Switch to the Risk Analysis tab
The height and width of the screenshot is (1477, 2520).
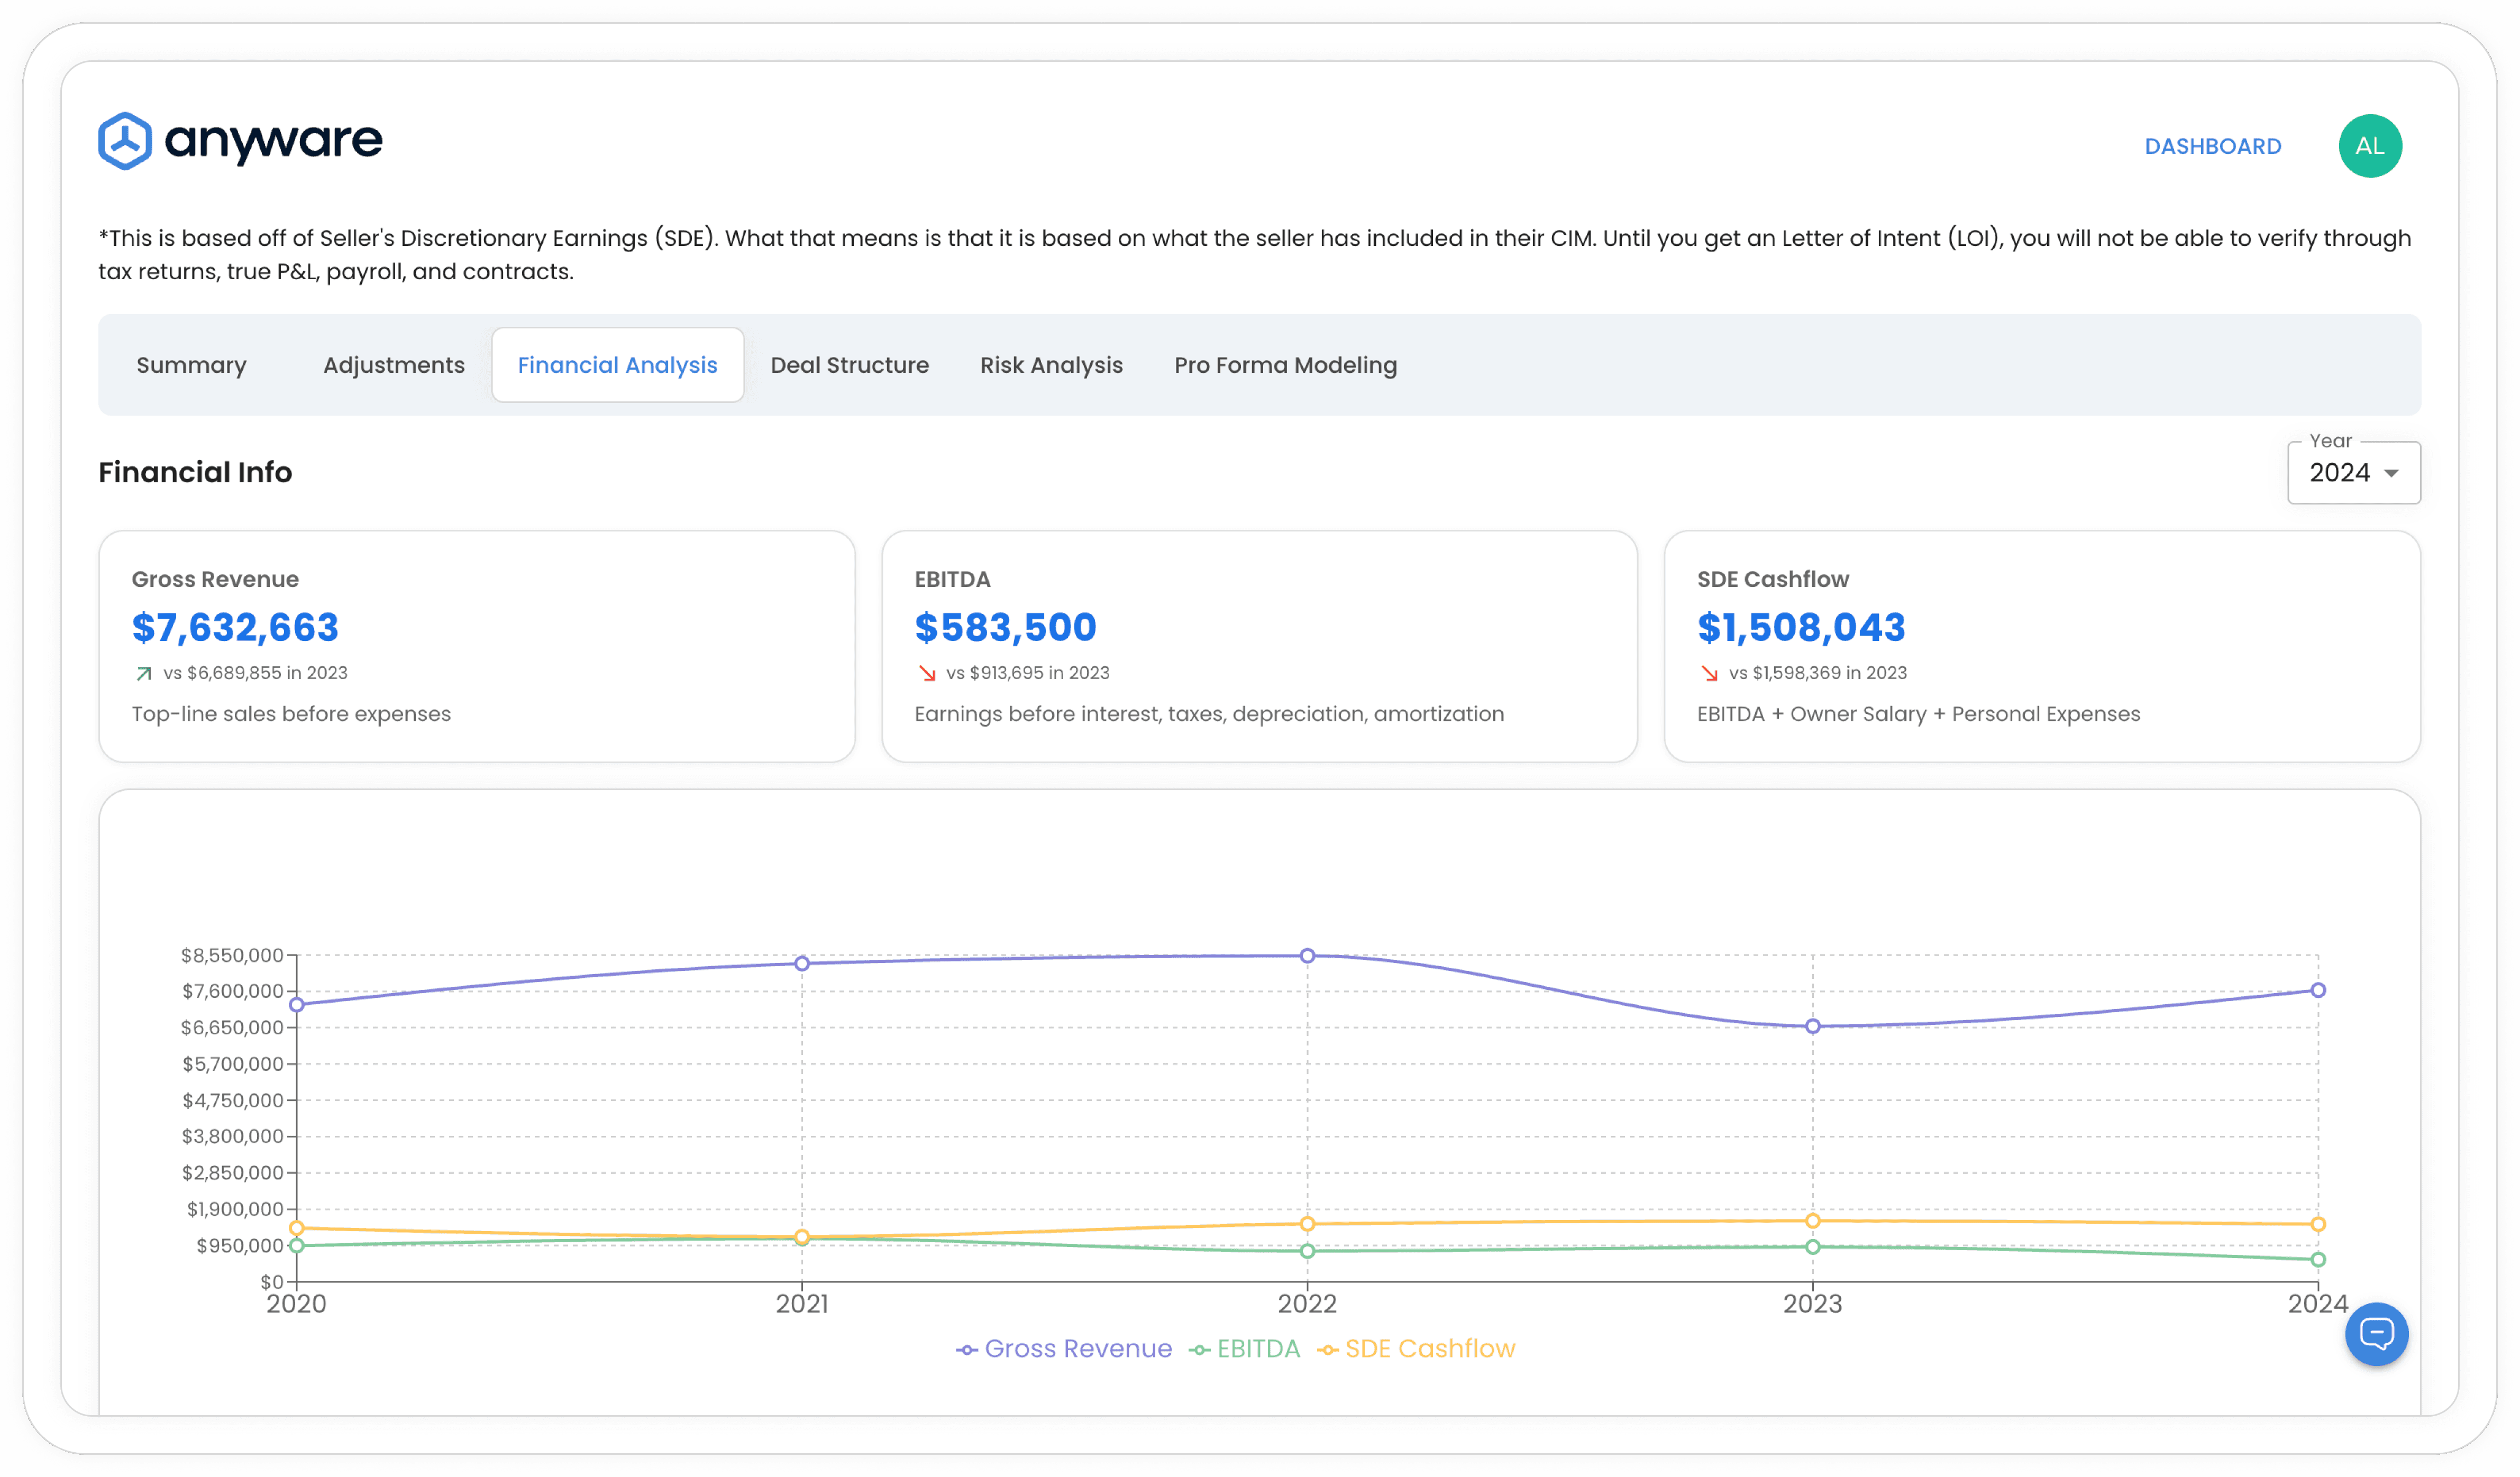click(1051, 366)
